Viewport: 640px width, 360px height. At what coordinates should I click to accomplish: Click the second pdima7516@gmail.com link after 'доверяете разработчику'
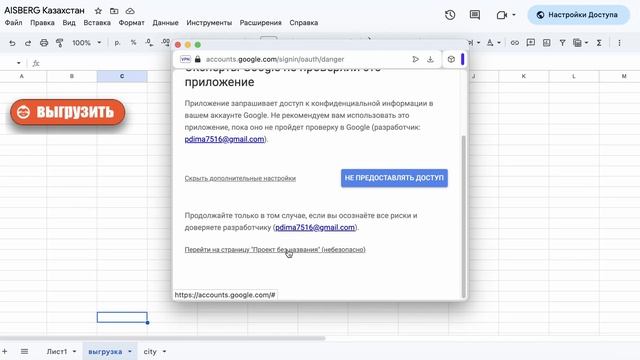315,227
